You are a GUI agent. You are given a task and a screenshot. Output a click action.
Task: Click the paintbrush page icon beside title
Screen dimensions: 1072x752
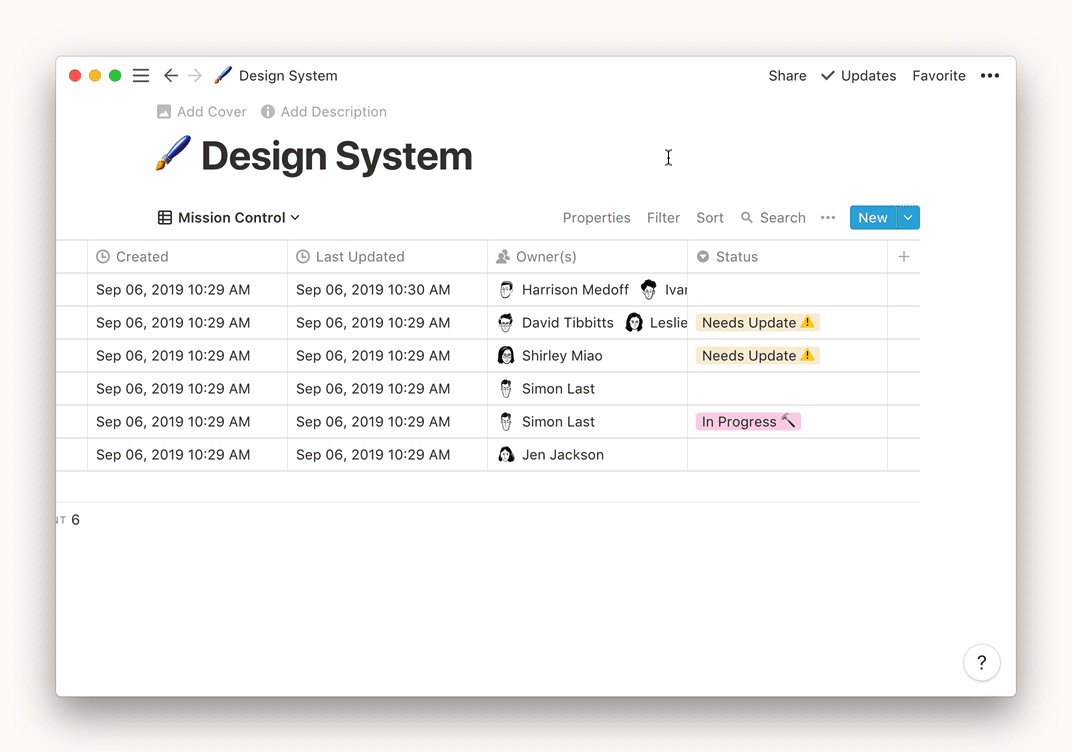(173, 155)
